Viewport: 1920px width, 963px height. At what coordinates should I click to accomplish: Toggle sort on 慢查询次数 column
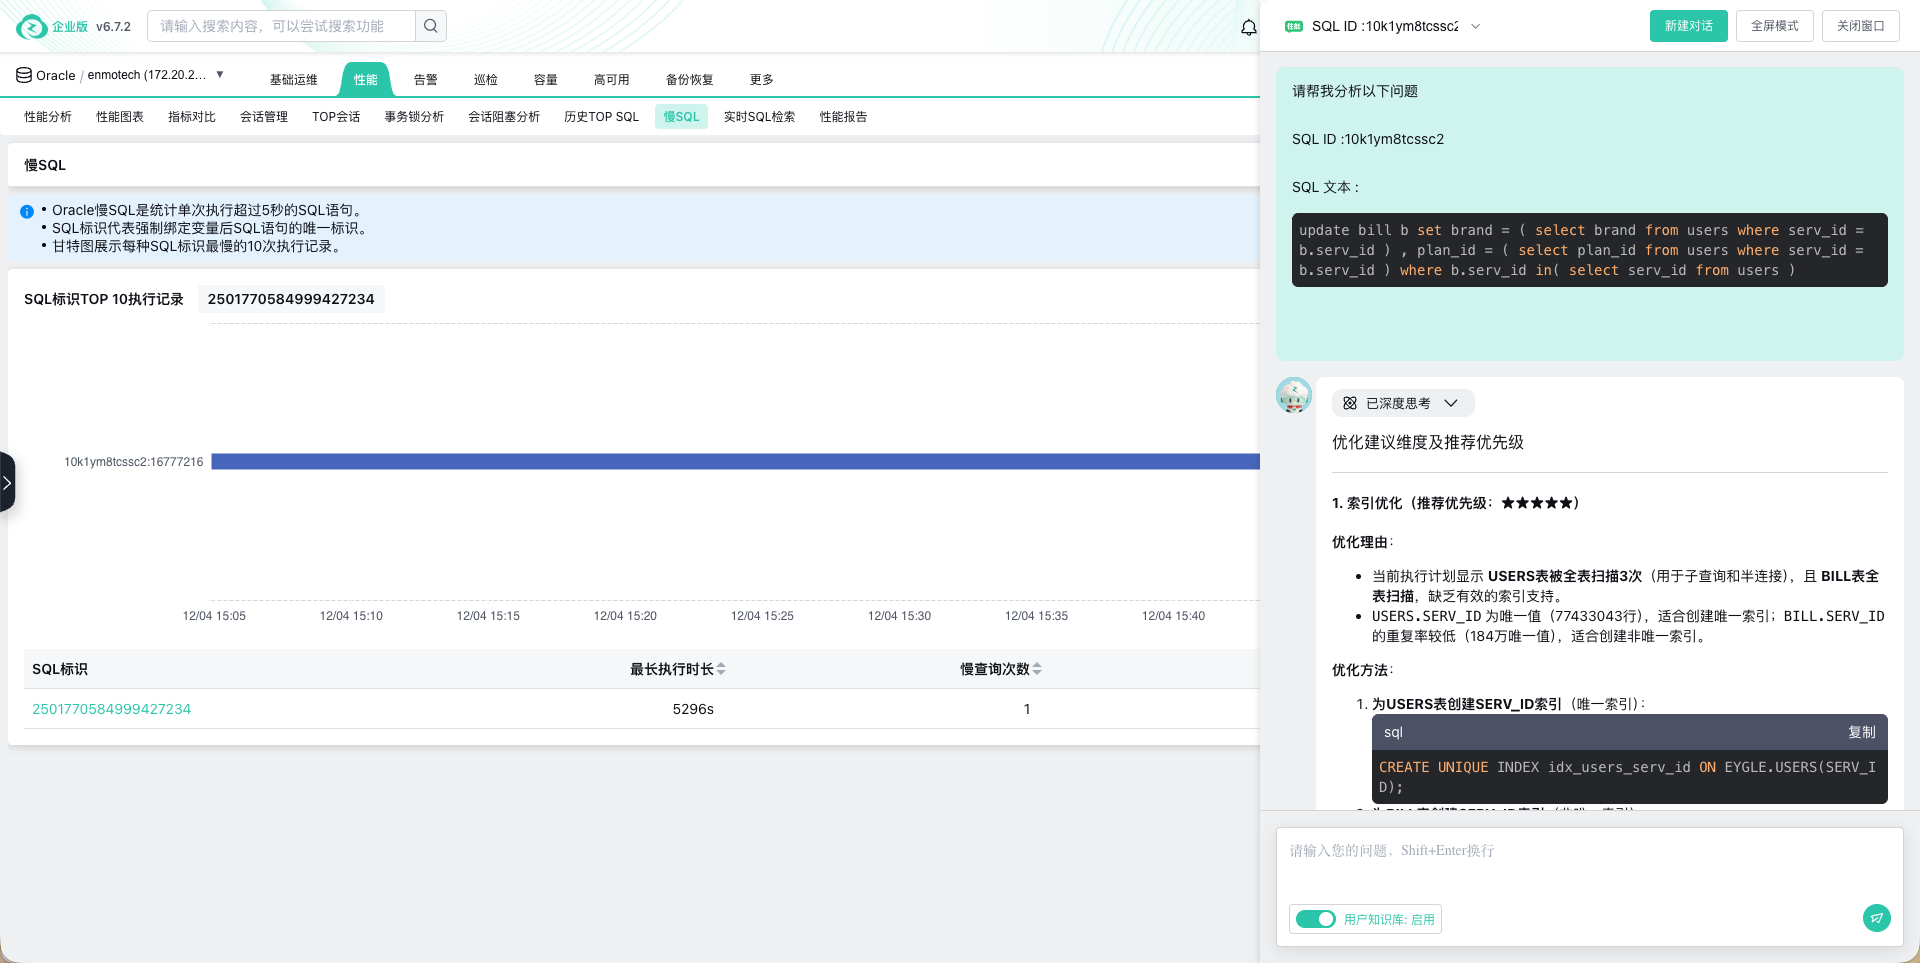(1038, 669)
